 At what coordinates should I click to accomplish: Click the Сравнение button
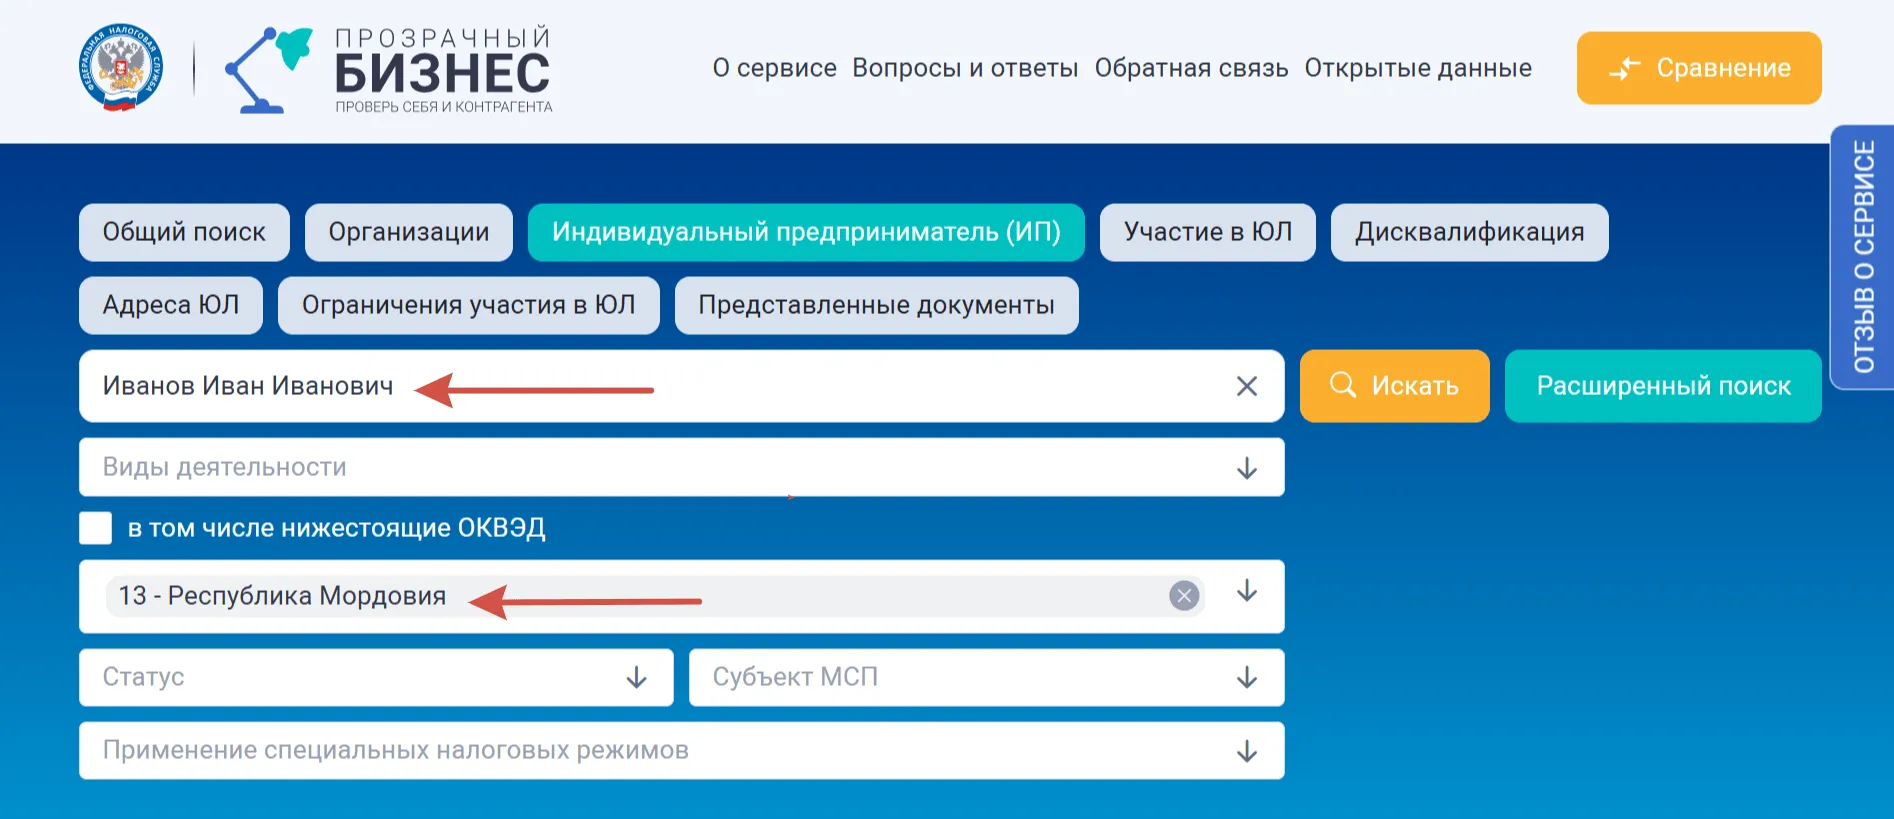pos(1699,68)
